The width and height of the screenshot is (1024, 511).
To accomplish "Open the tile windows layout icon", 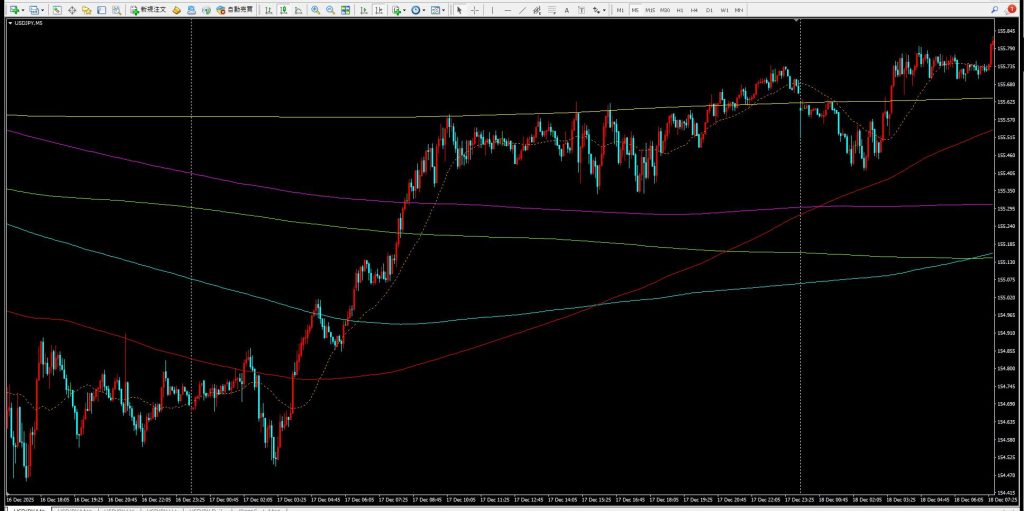I will [x=346, y=10].
